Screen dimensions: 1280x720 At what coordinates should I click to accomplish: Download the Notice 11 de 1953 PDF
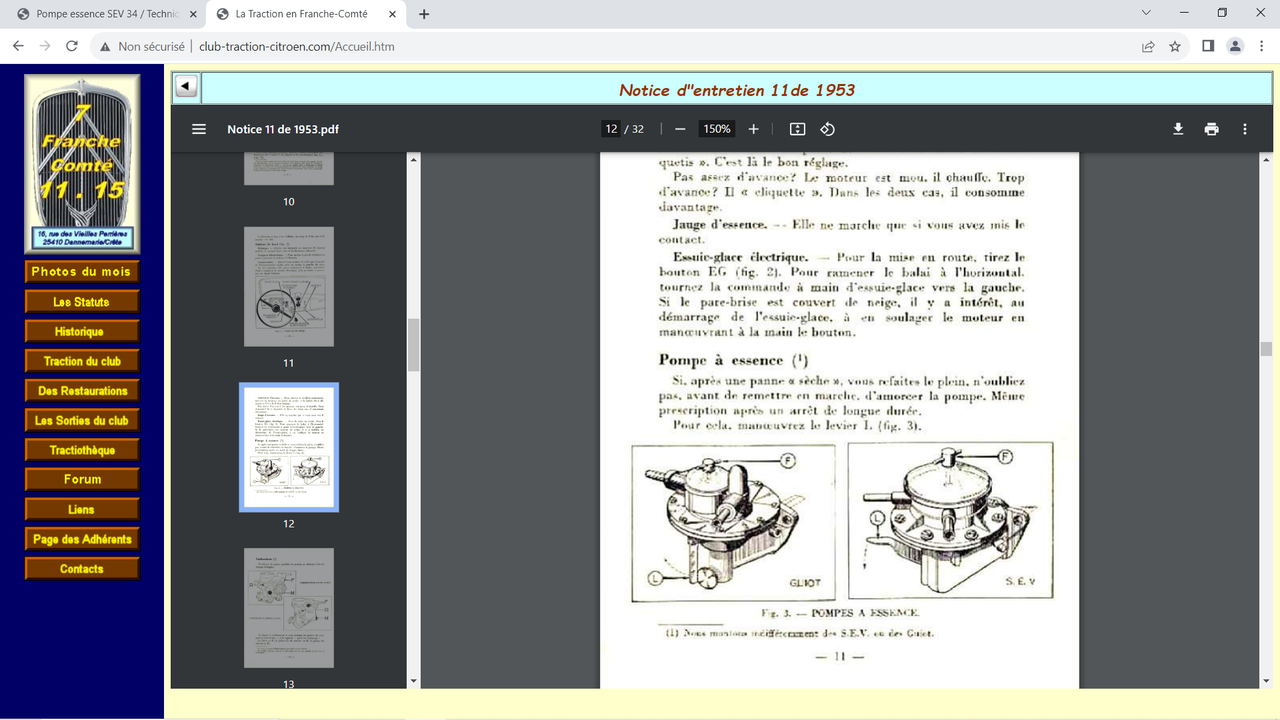coord(1178,129)
